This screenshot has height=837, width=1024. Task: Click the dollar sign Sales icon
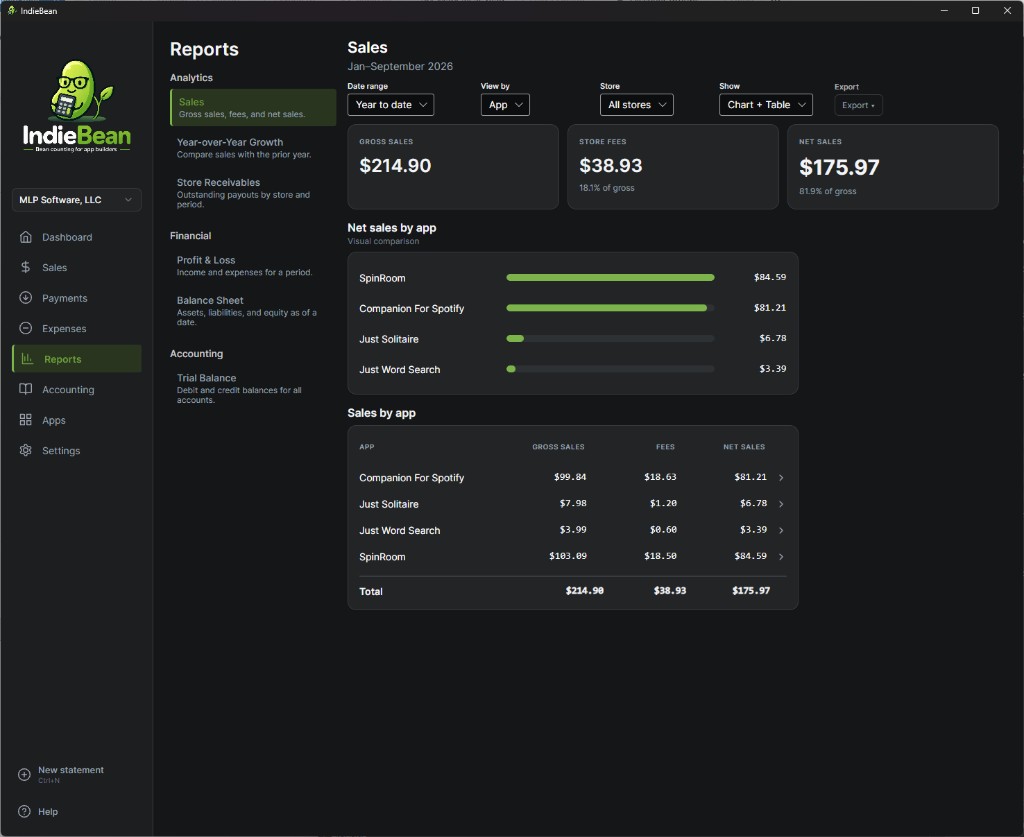pos(25,267)
